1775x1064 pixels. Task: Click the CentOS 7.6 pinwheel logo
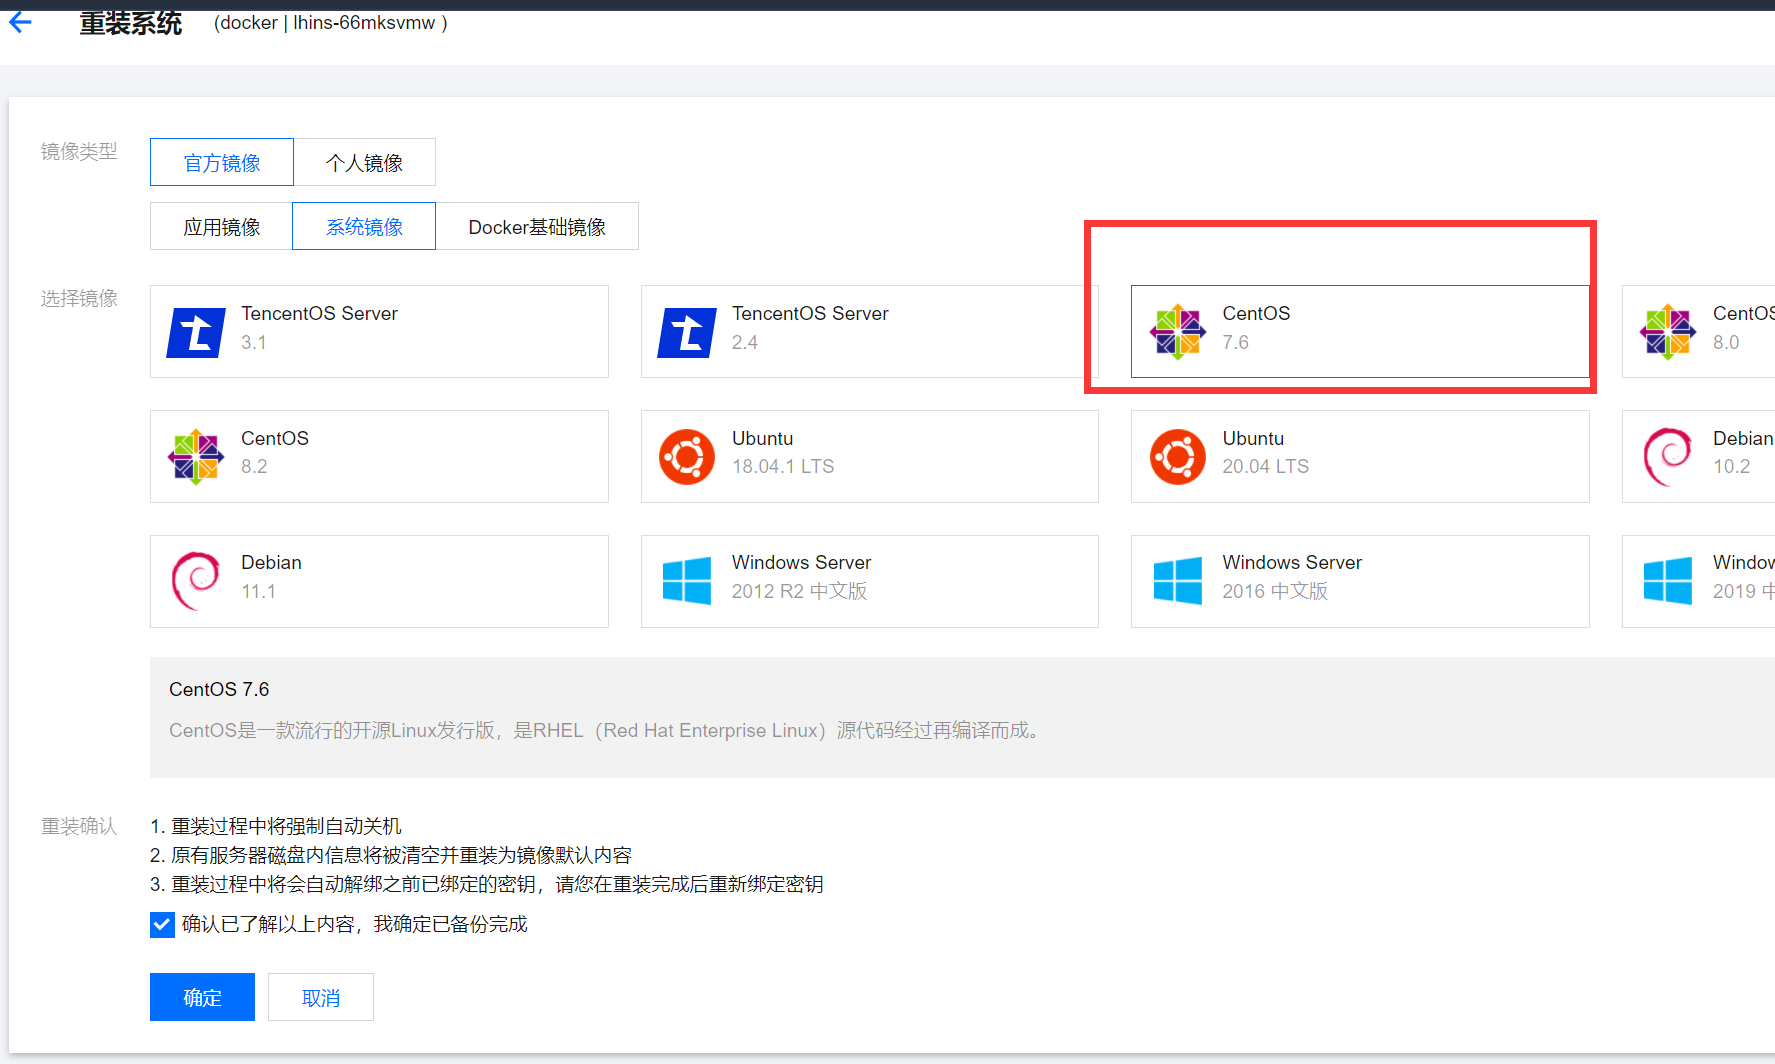[x=1178, y=332]
